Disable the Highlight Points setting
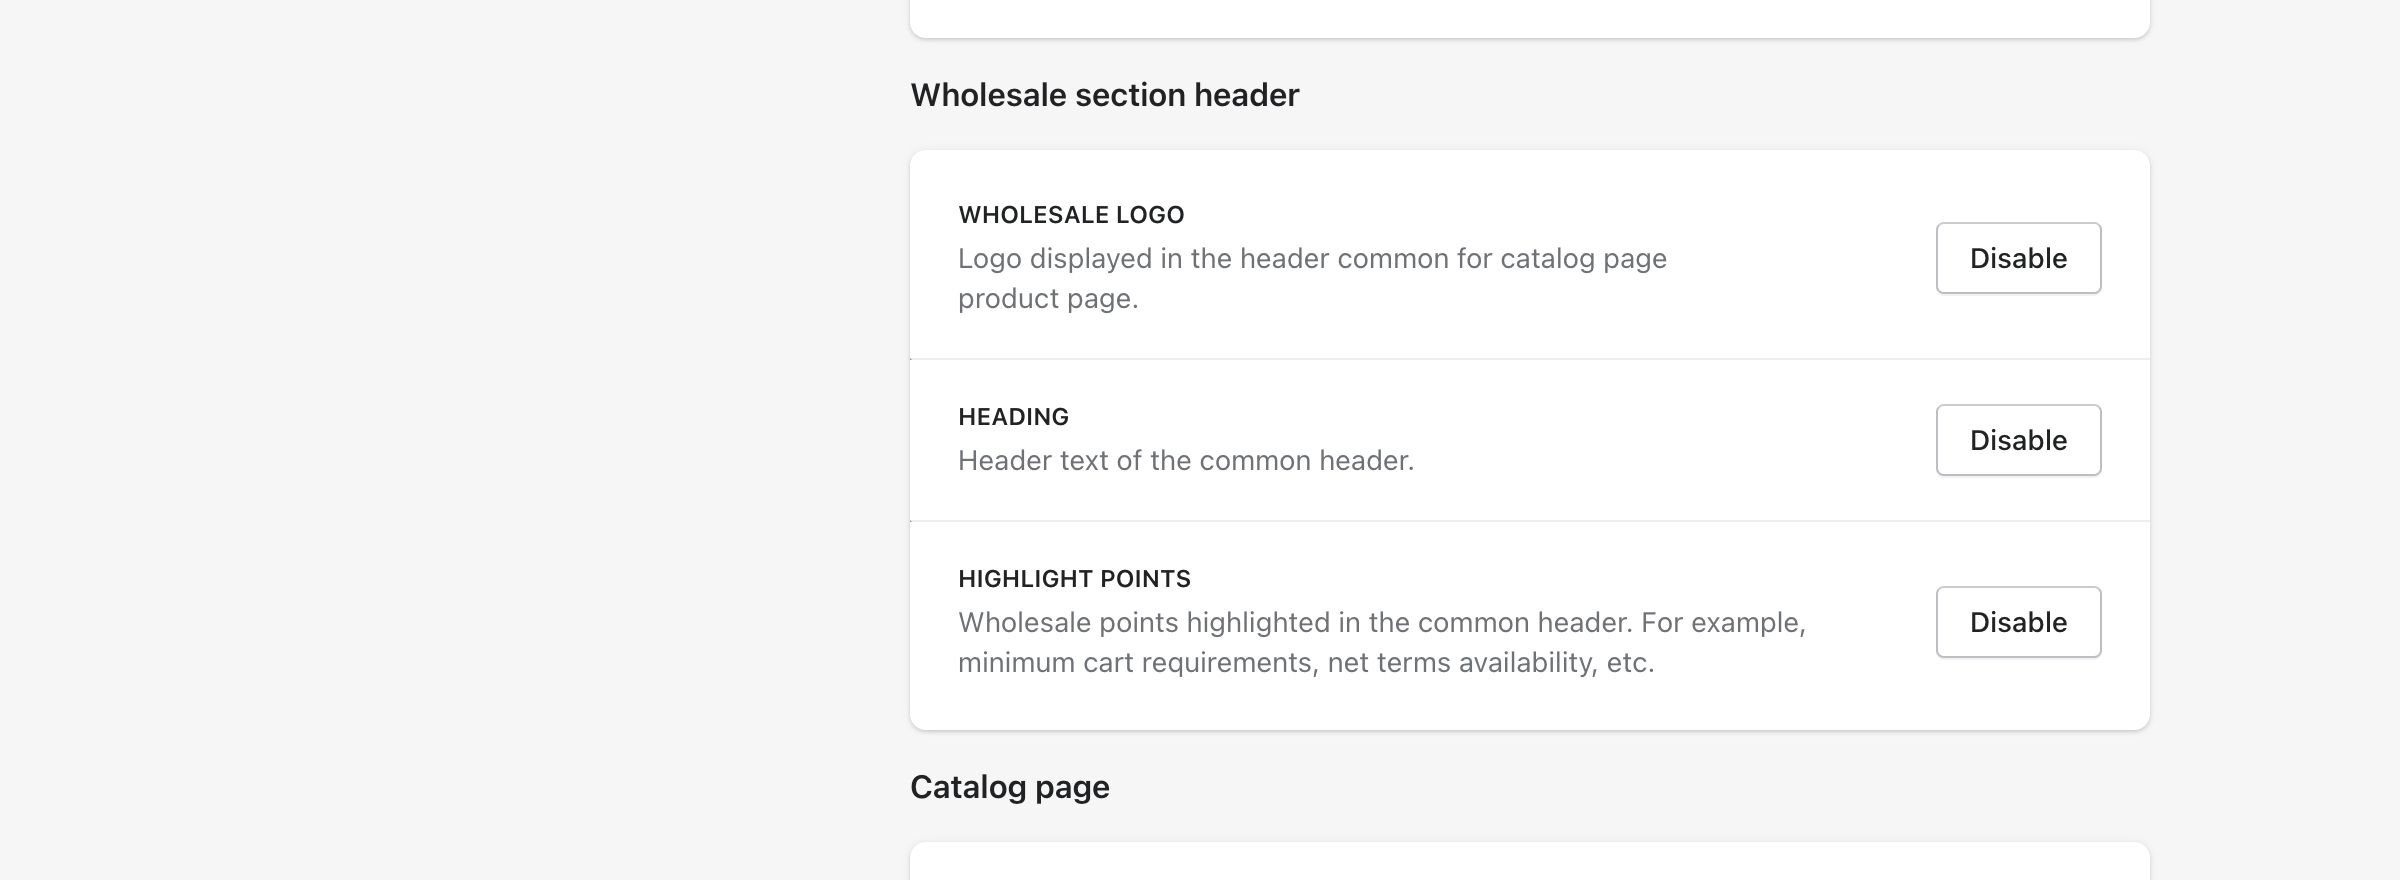Screen dimensions: 2400x880 coord(2018,622)
